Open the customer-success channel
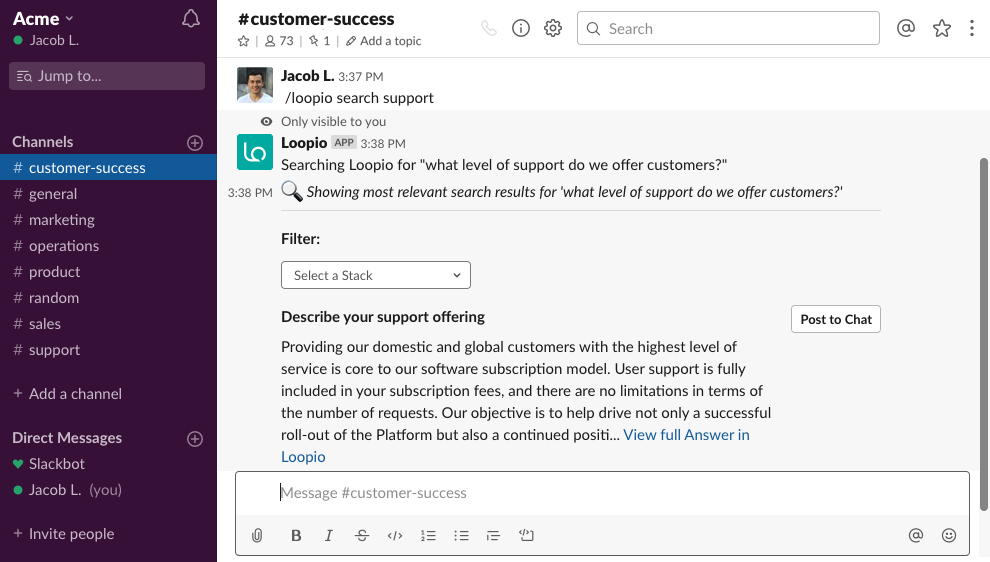Viewport: 990px width, 562px height. (x=108, y=168)
